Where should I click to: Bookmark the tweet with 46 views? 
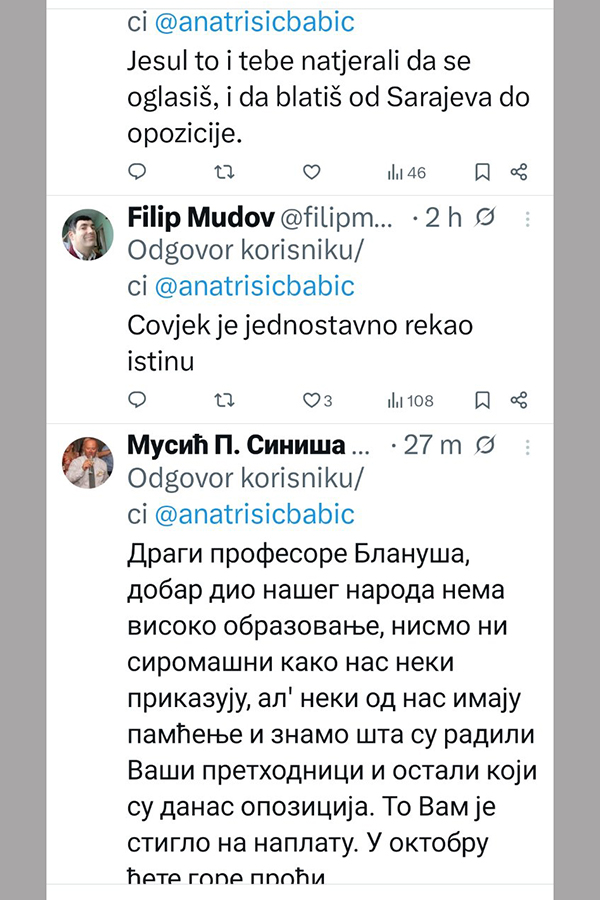click(x=482, y=172)
